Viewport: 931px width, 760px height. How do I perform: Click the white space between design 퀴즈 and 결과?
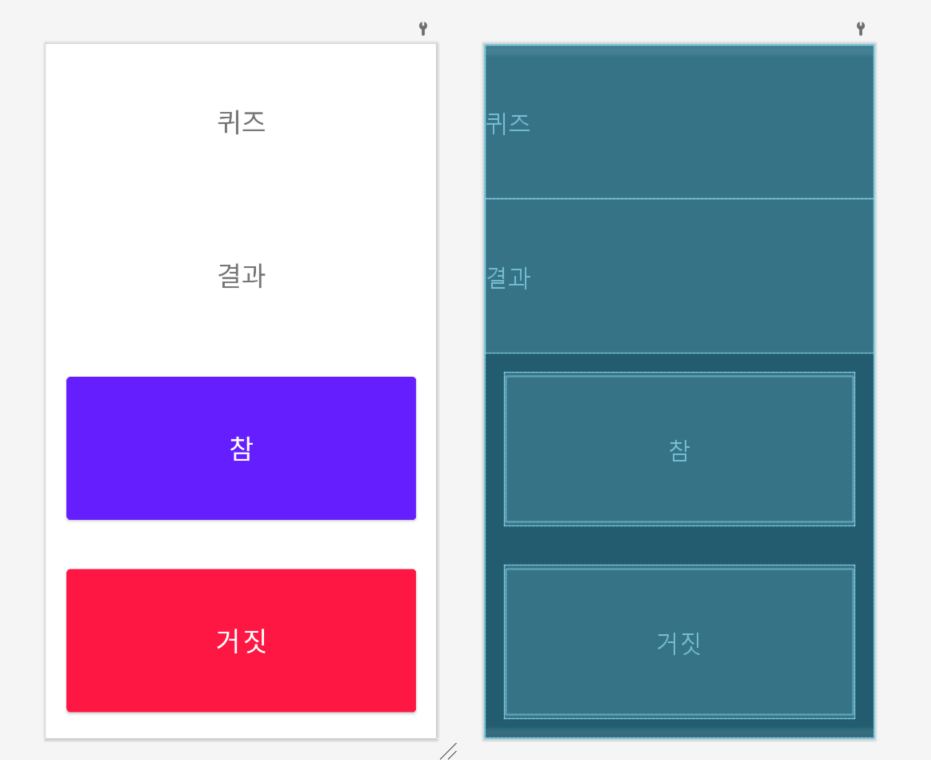pos(241,199)
